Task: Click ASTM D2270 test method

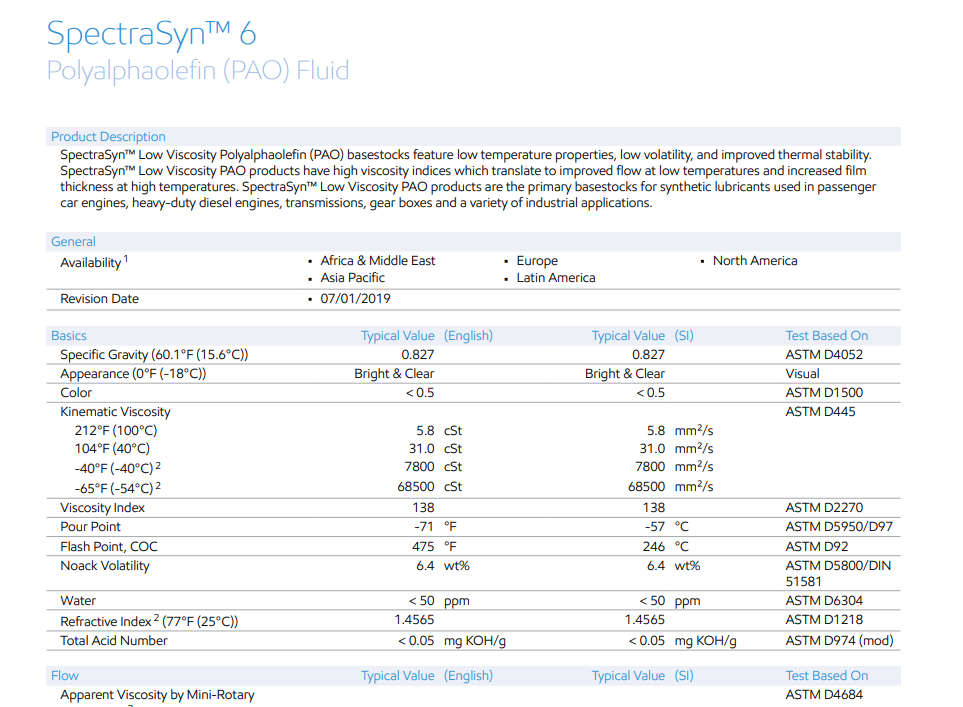Action: coord(824,507)
